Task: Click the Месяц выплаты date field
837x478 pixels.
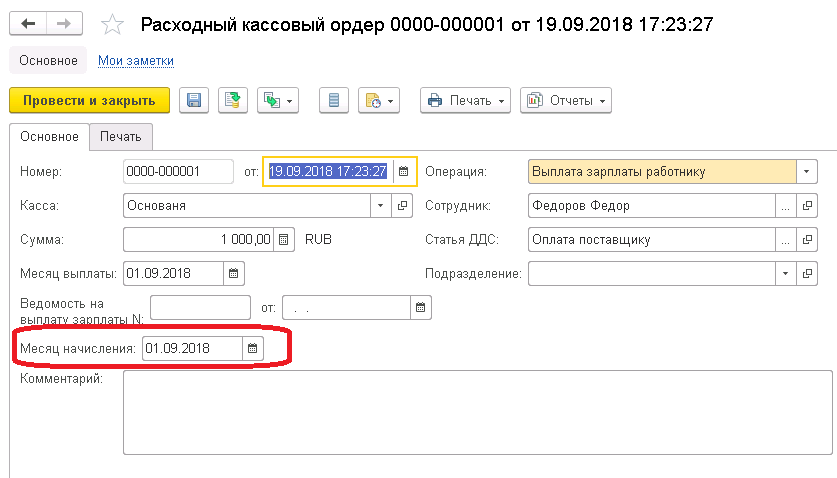Action: tap(173, 273)
